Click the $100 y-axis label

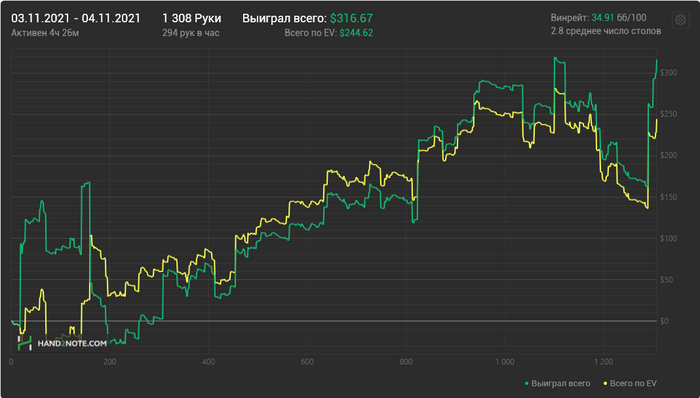668,238
